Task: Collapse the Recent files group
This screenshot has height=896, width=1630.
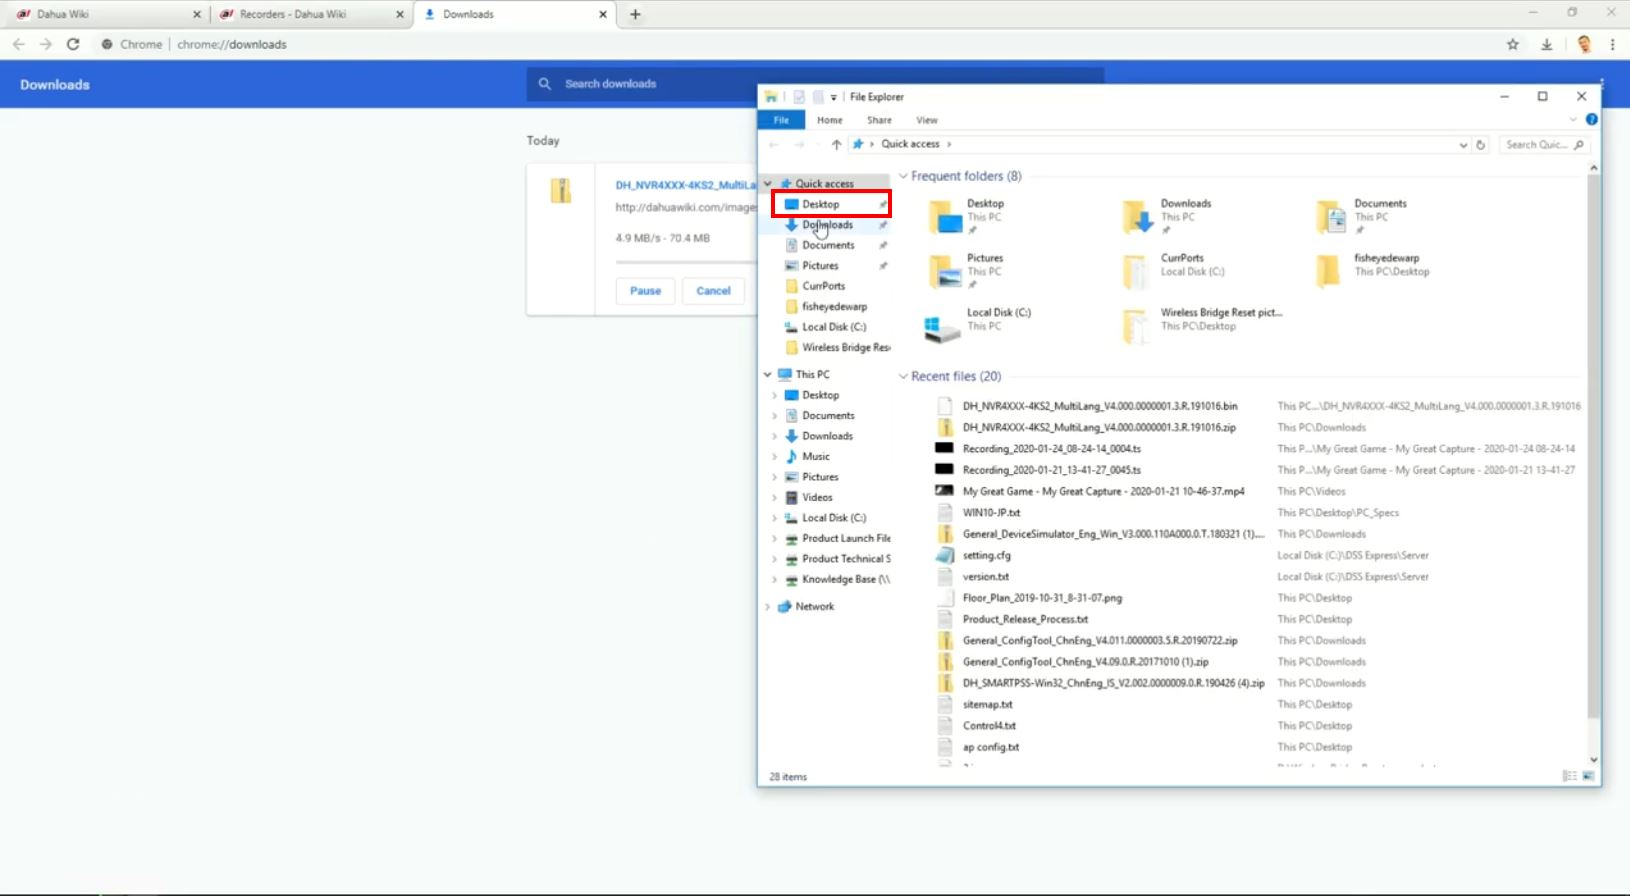Action: [x=903, y=377]
